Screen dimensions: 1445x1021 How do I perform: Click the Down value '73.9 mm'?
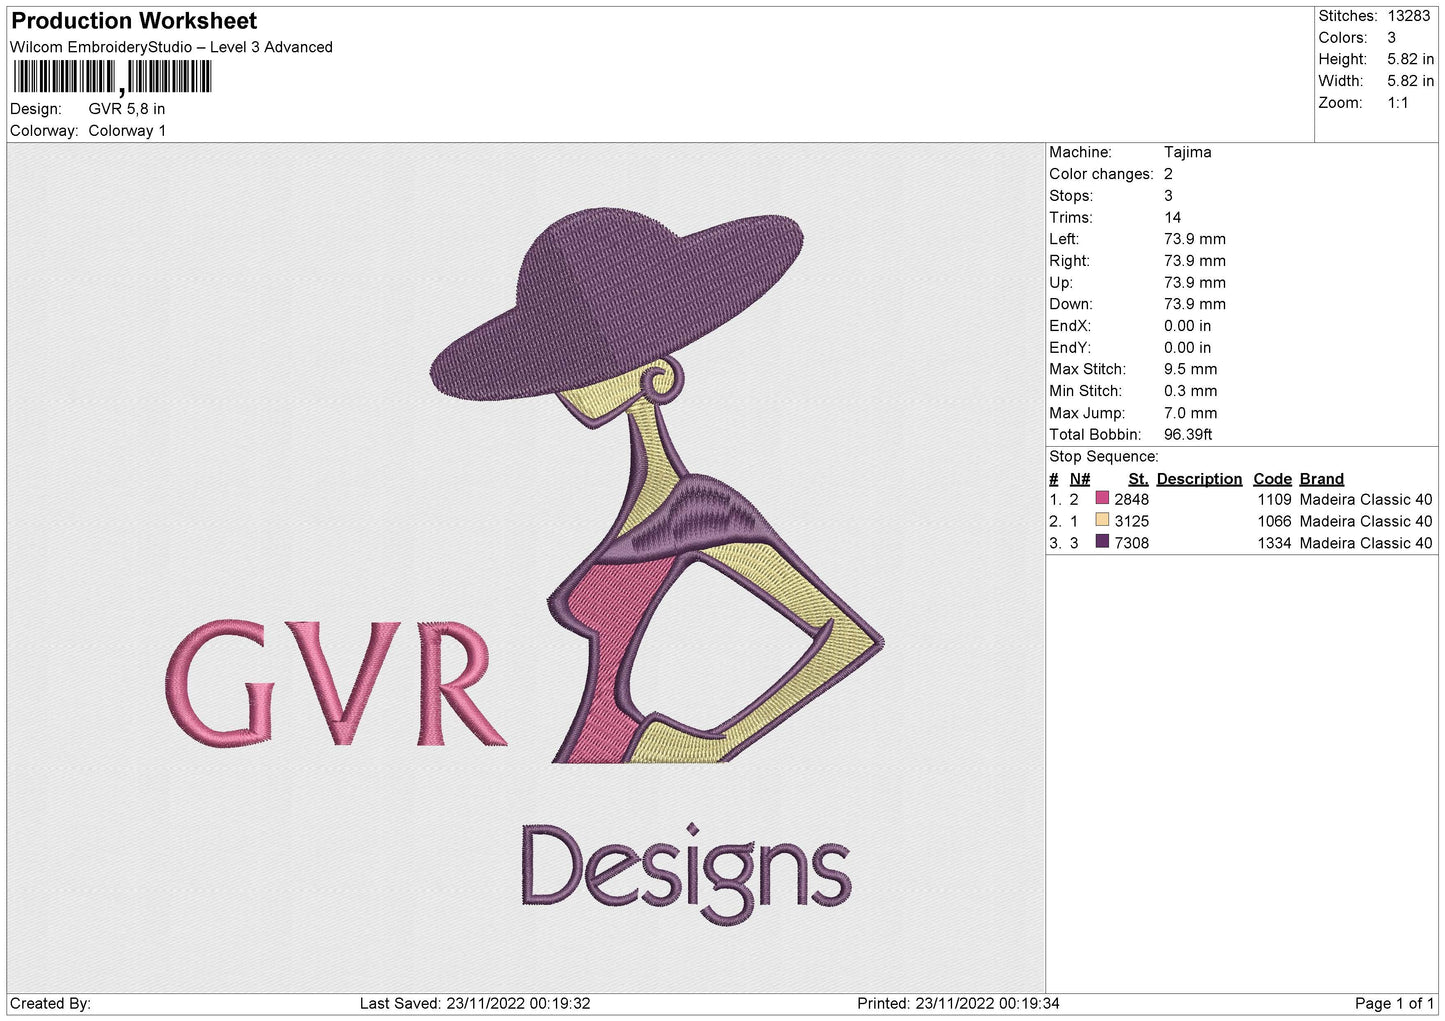tap(1195, 304)
